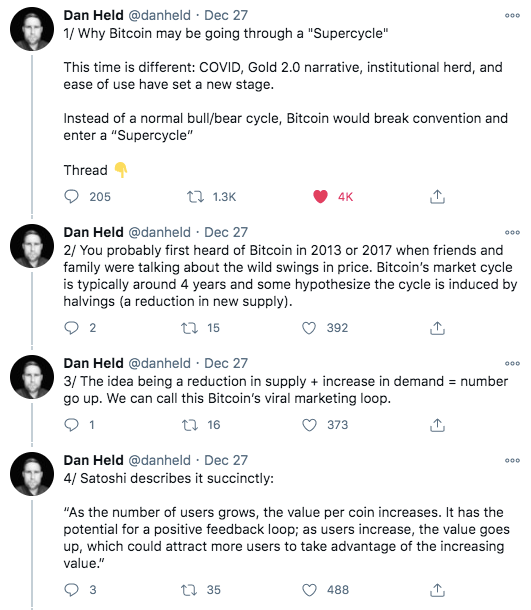This screenshot has width=531, height=610.
Task: Retweet the second tweet with 15 retweets
Action: (x=189, y=328)
